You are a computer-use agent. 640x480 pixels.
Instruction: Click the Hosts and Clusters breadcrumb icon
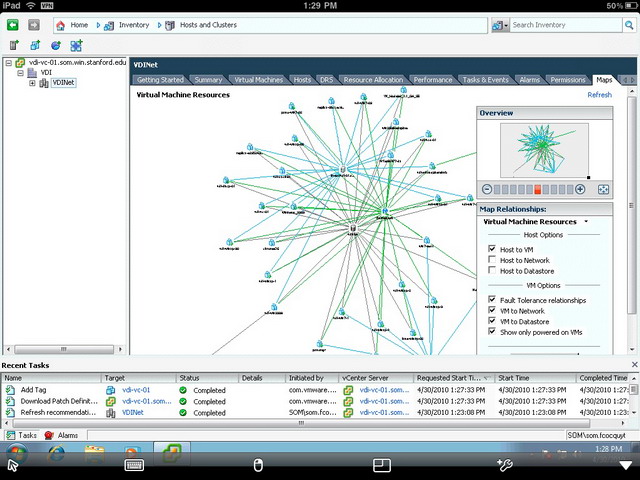170,26
